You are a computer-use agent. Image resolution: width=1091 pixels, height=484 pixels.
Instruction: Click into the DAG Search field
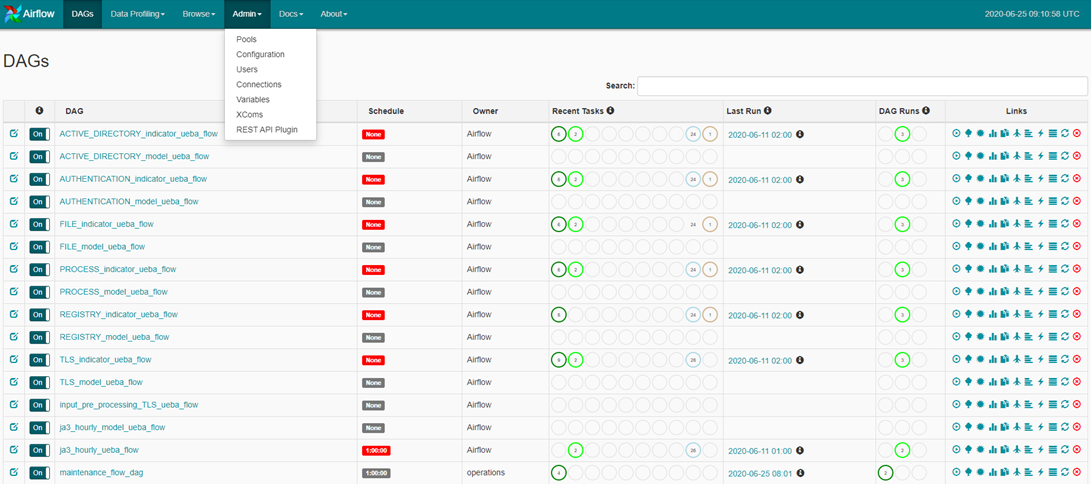tap(862, 87)
